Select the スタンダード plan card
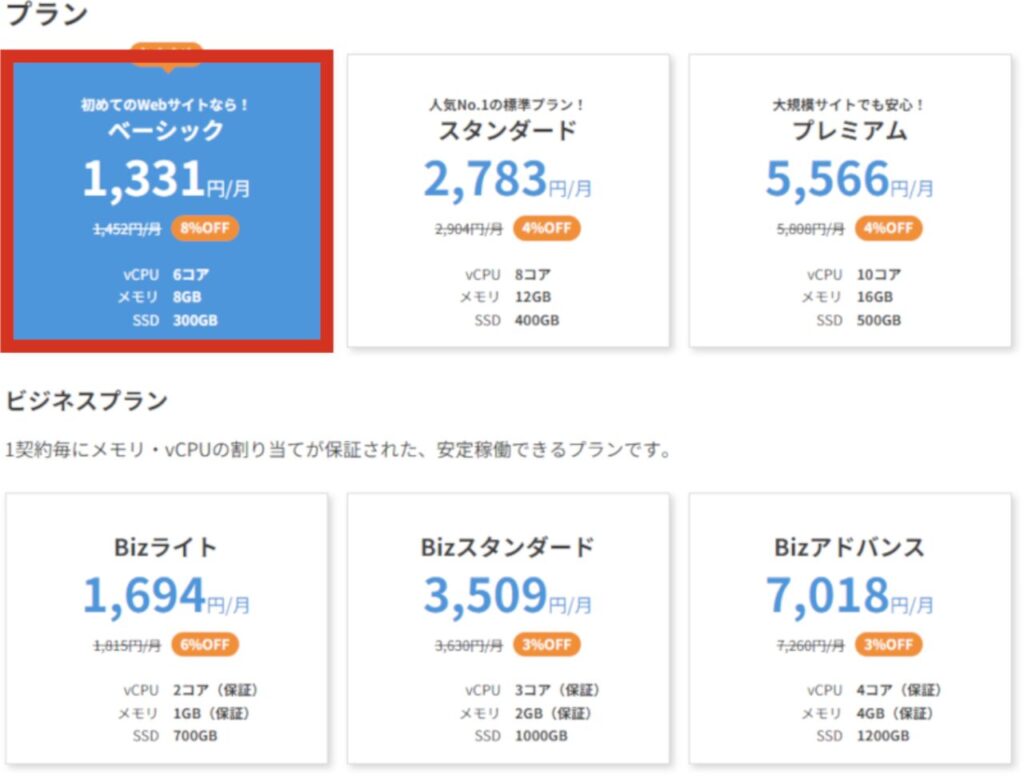 [x=510, y=200]
